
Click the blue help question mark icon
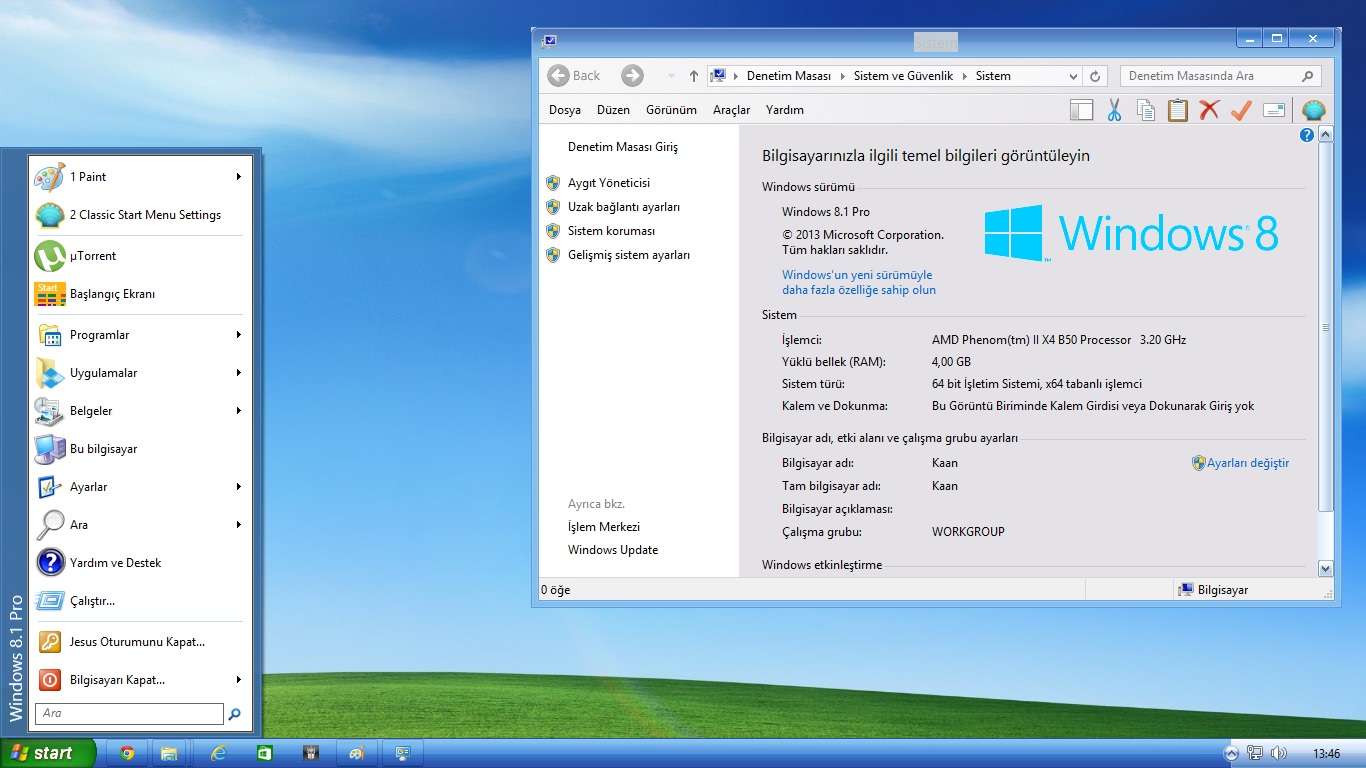click(x=1307, y=134)
